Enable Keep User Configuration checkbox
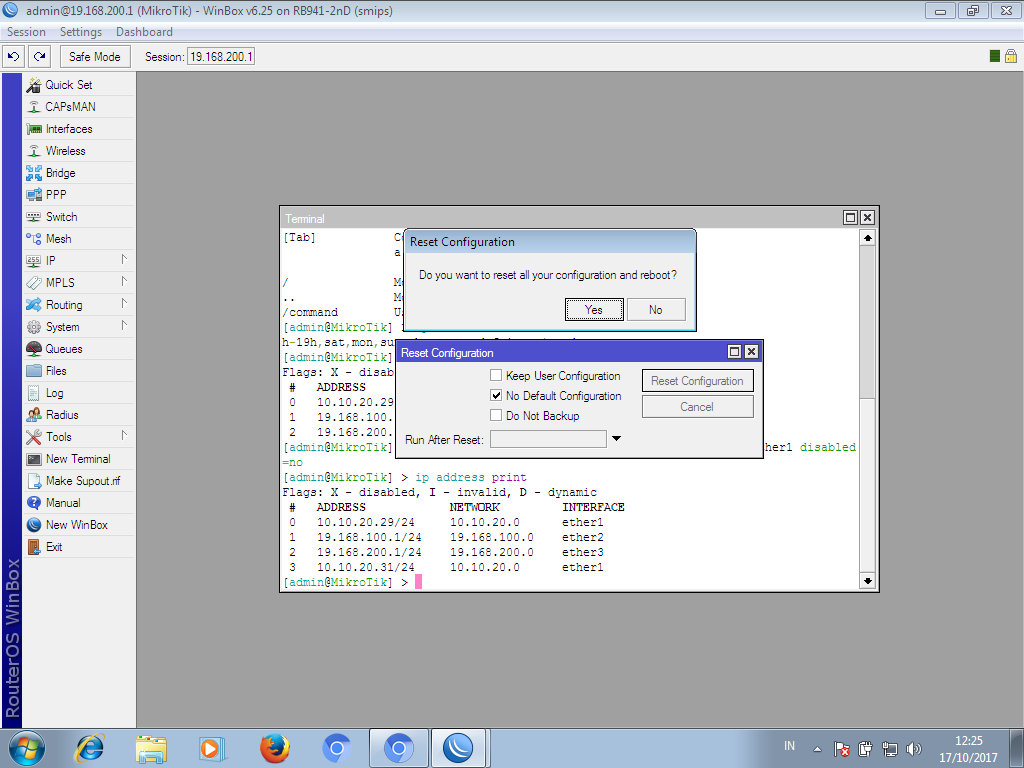1024x768 pixels. click(x=496, y=376)
